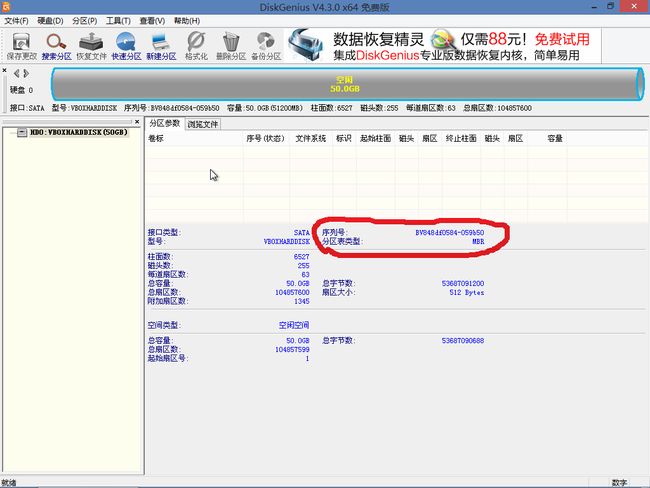Click the cylinder count value 6527
The height and width of the screenshot is (488, 650).
(301, 257)
